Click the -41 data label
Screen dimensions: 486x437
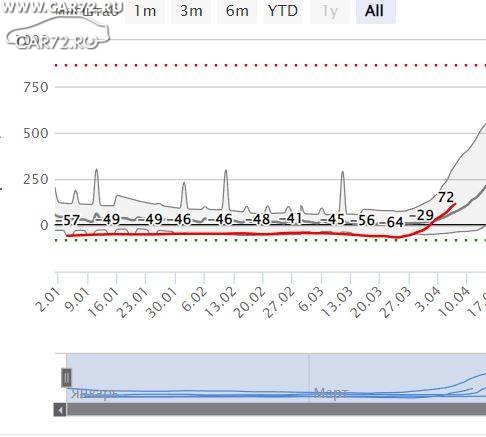290,219
